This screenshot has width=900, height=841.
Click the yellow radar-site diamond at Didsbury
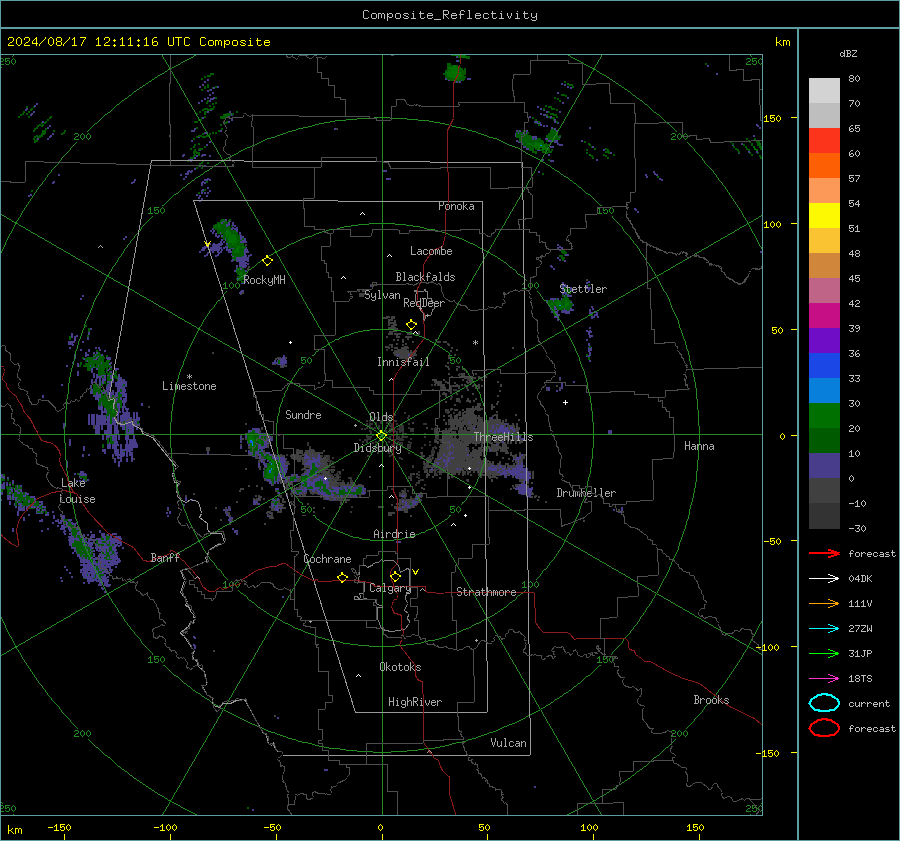click(381, 436)
